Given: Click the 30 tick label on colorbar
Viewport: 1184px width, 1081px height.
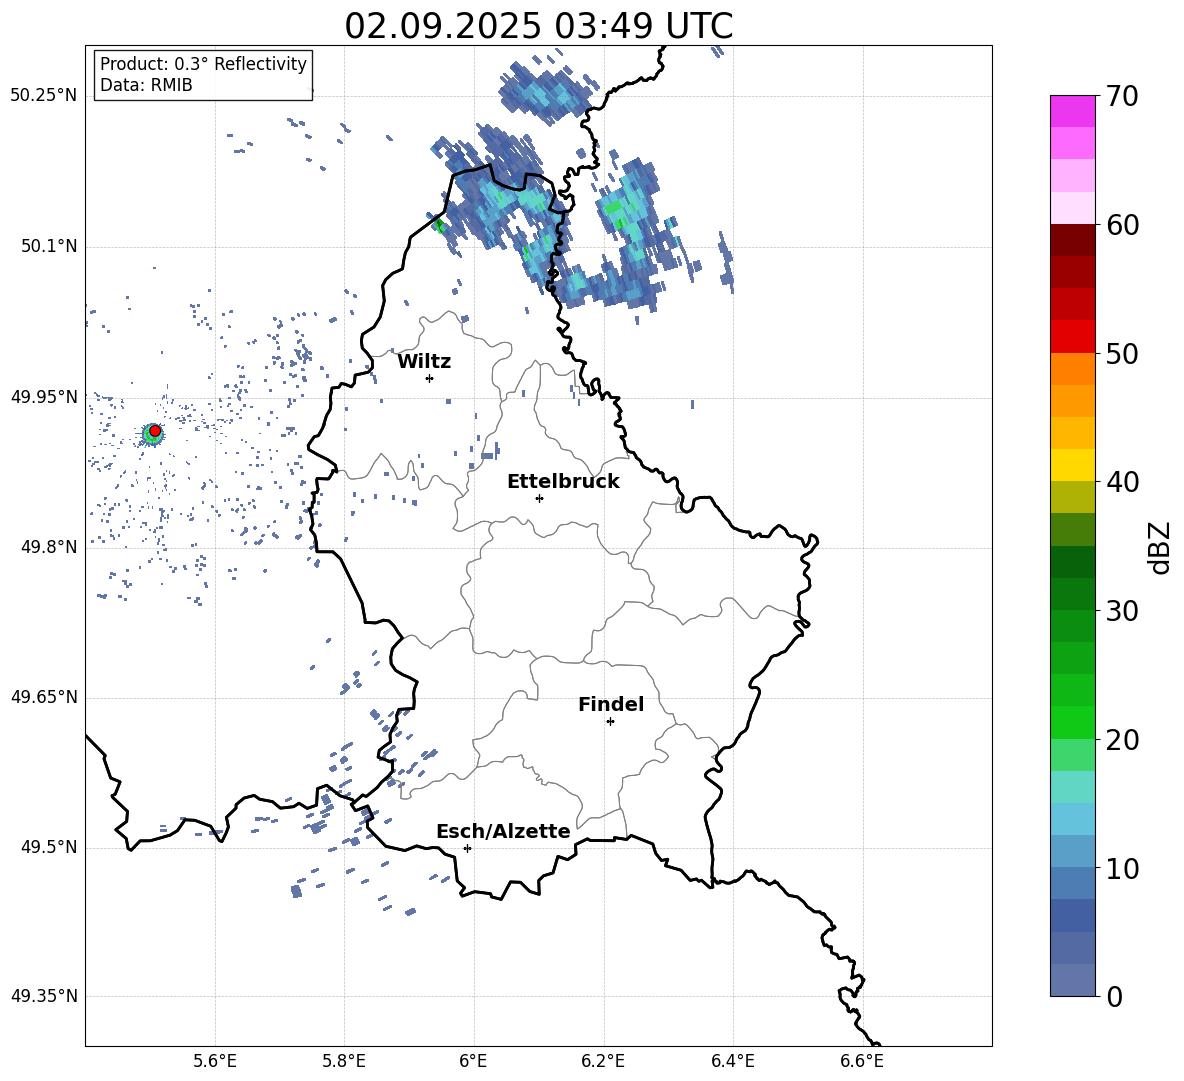Looking at the screenshot, I should [1122, 611].
